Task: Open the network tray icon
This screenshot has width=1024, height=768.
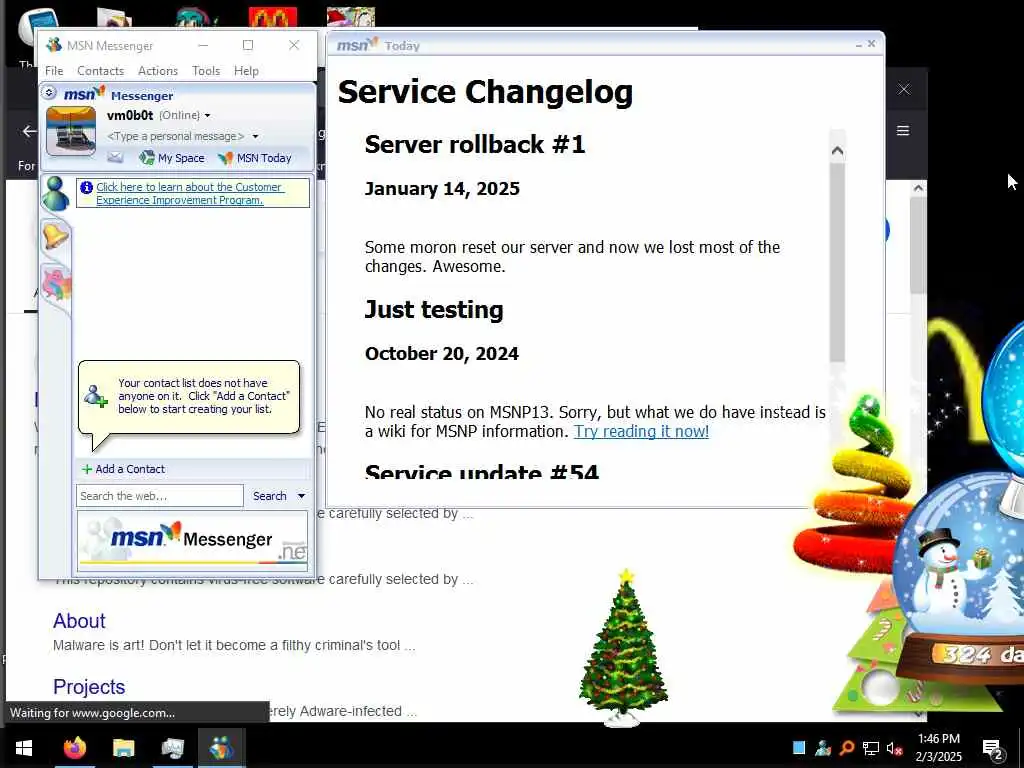Action: [871, 748]
